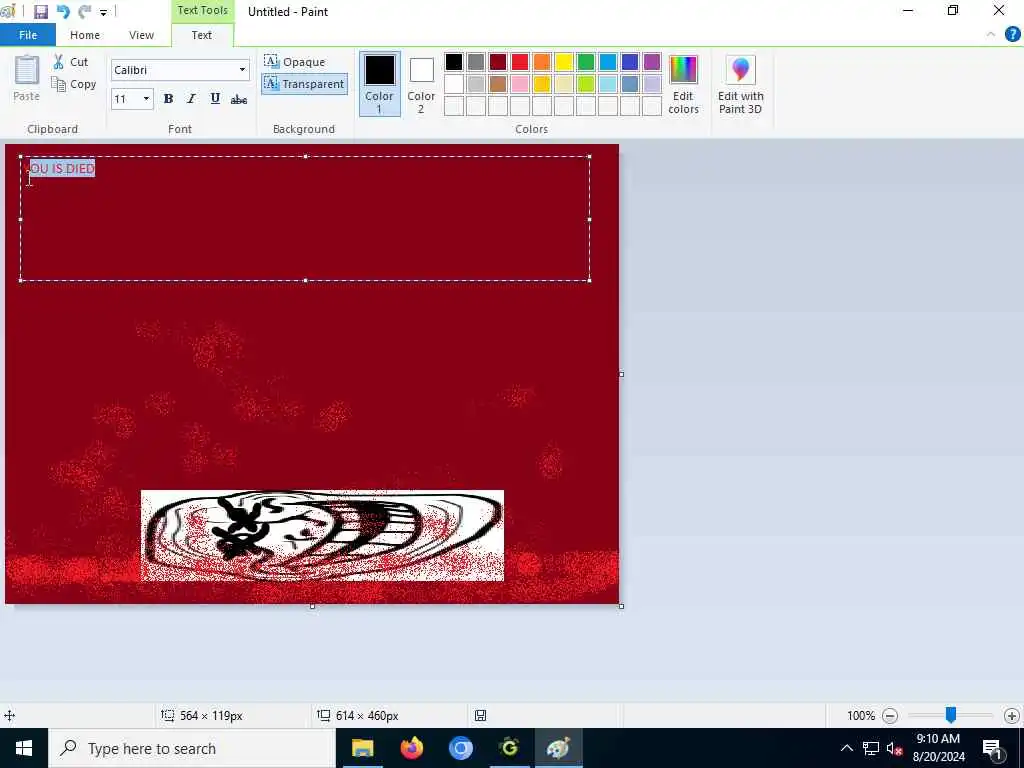Screen dimensions: 1024x768
Task: Pick the indigo color swatch
Action: coord(630,62)
